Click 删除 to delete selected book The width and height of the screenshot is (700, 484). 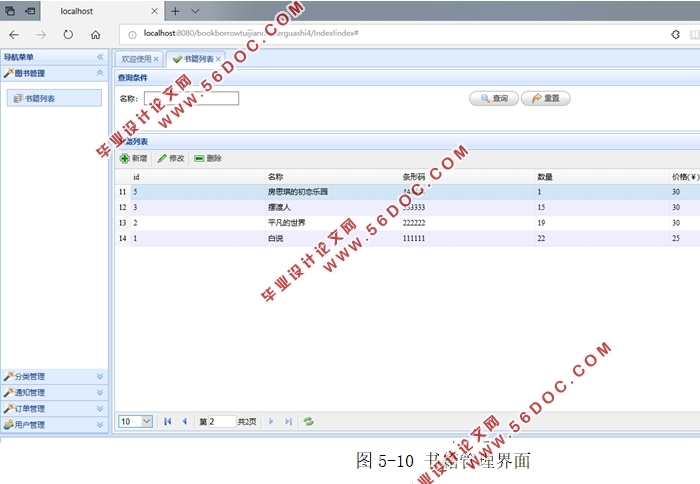click(x=208, y=158)
